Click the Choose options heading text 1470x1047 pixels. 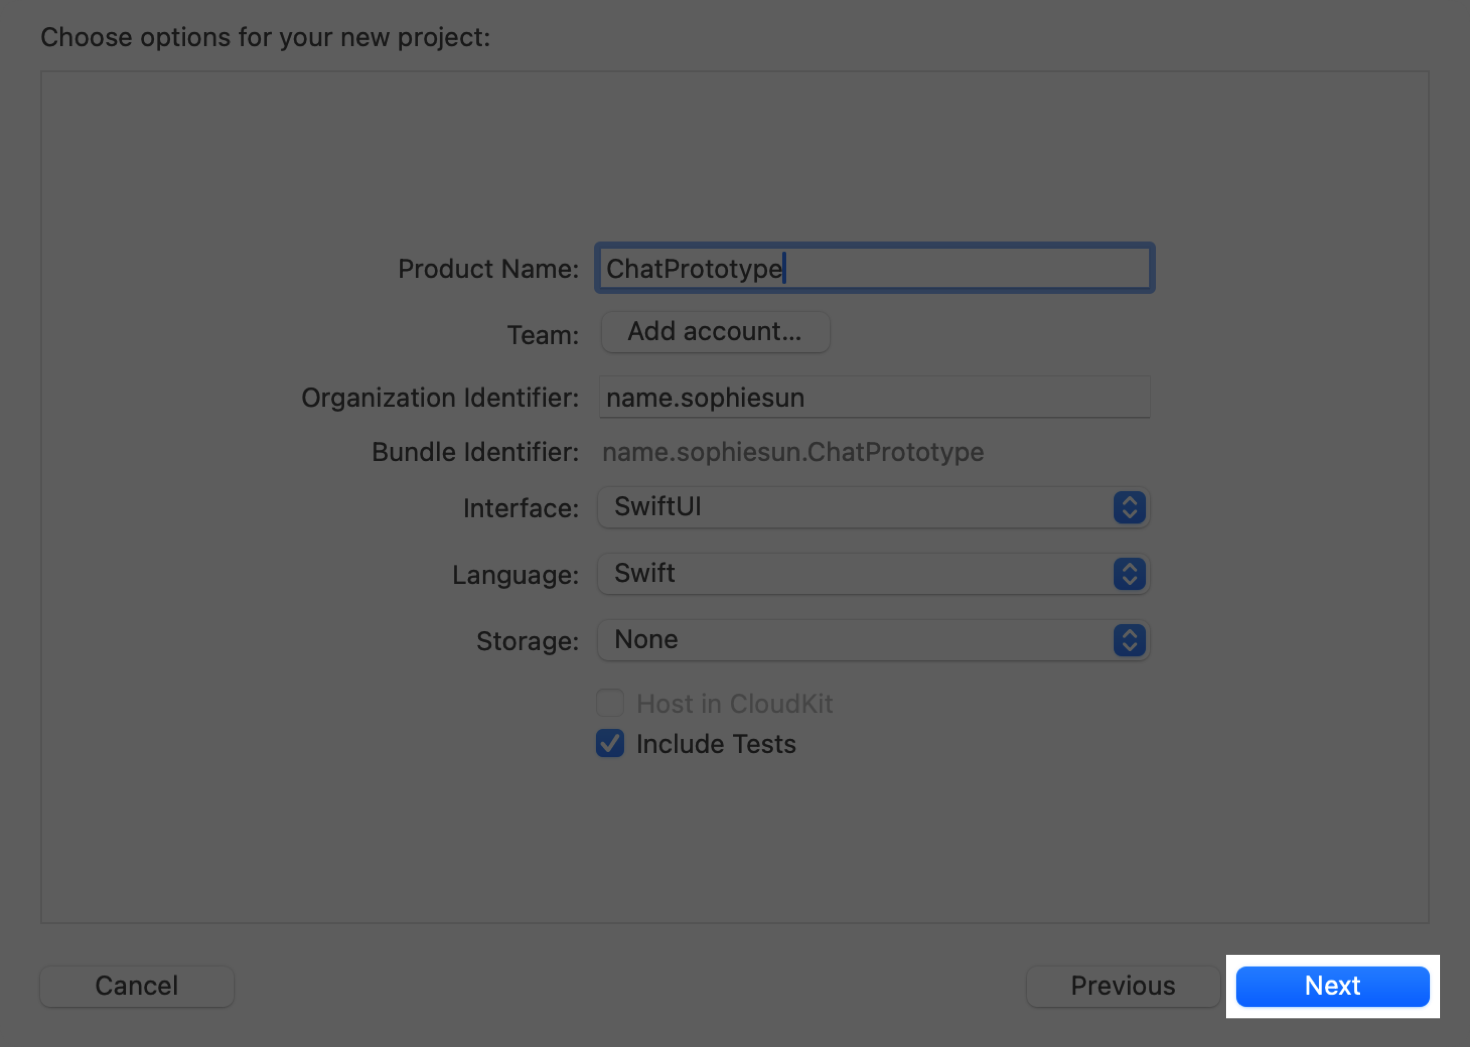pyautogui.click(x=265, y=38)
